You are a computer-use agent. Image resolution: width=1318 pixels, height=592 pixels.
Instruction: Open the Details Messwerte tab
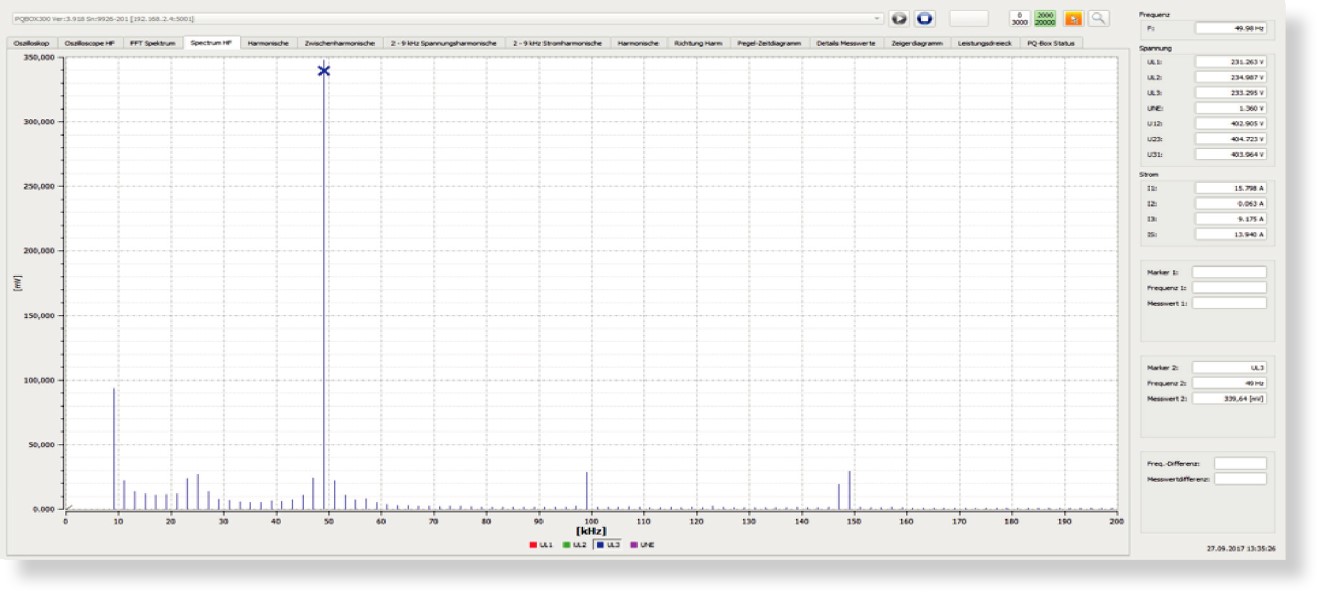846,43
